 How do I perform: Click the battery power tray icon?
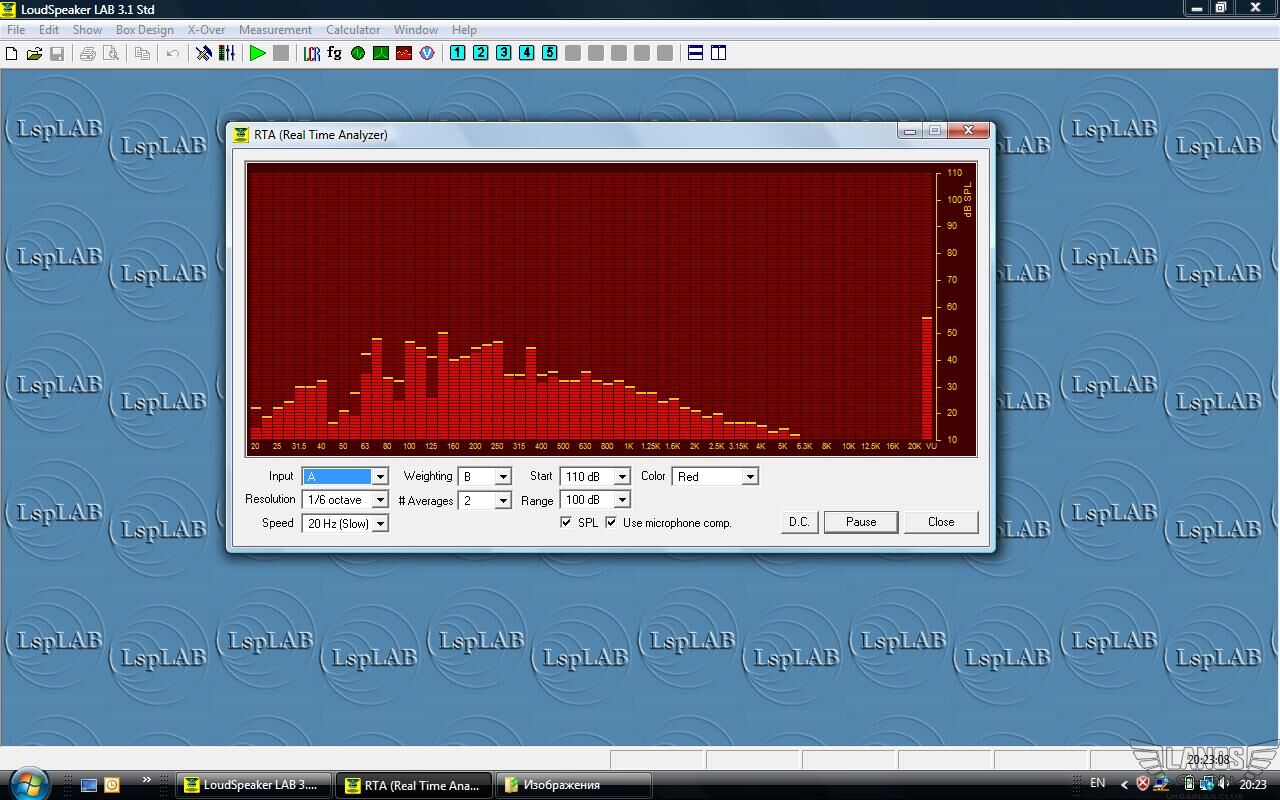coord(1188,784)
